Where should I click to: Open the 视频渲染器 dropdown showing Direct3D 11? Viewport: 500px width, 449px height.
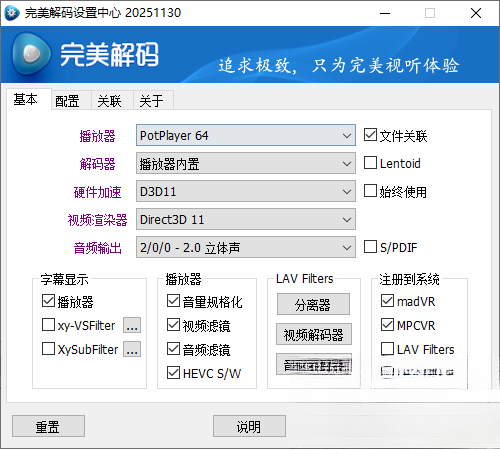(x=246, y=219)
